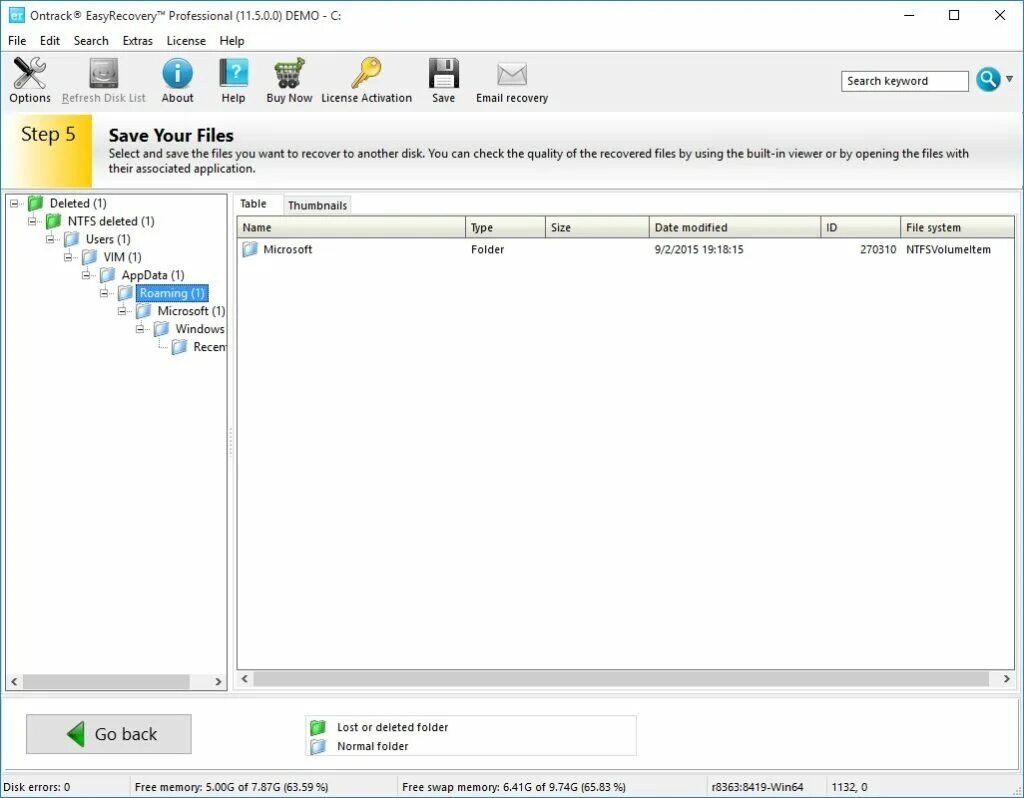This screenshot has height=798, width=1024.
Task: Switch to the Thumbnails tab
Action: click(317, 205)
